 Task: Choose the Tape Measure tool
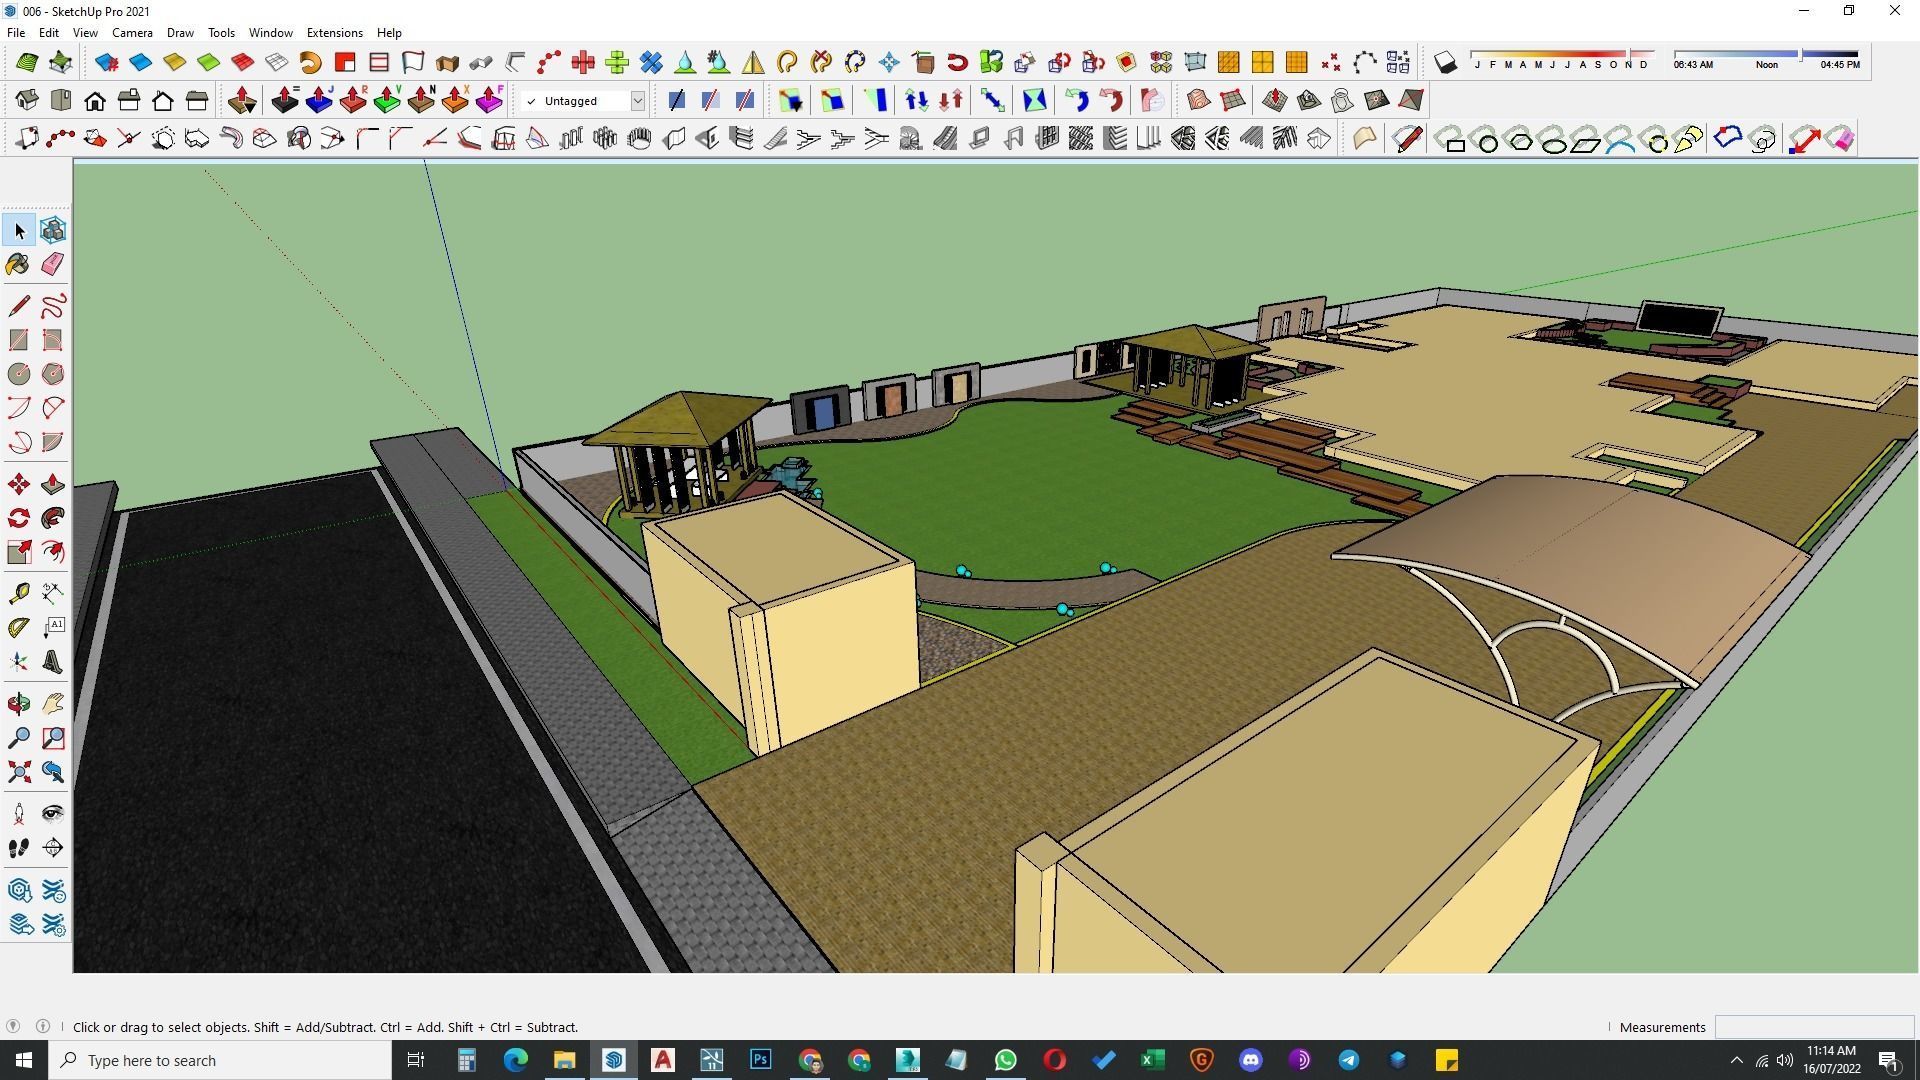click(18, 594)
